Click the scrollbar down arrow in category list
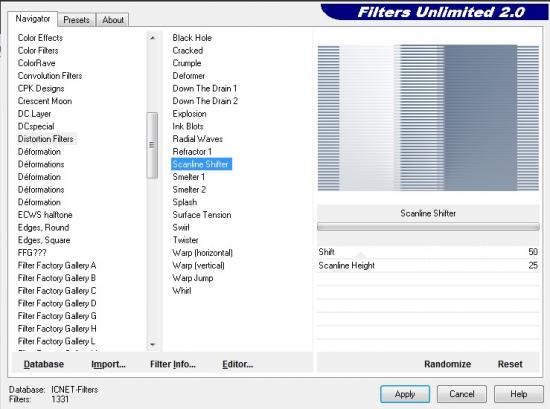 pos(152,344)
